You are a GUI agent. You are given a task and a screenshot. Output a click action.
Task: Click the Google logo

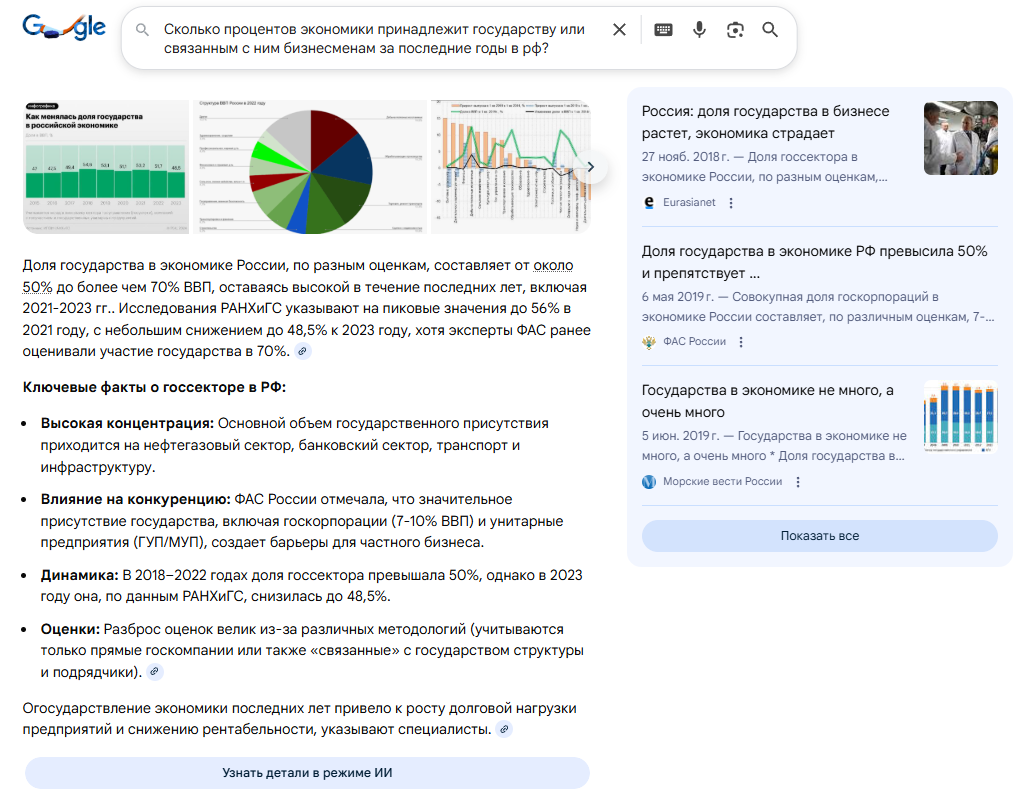[x=63, y=28]
